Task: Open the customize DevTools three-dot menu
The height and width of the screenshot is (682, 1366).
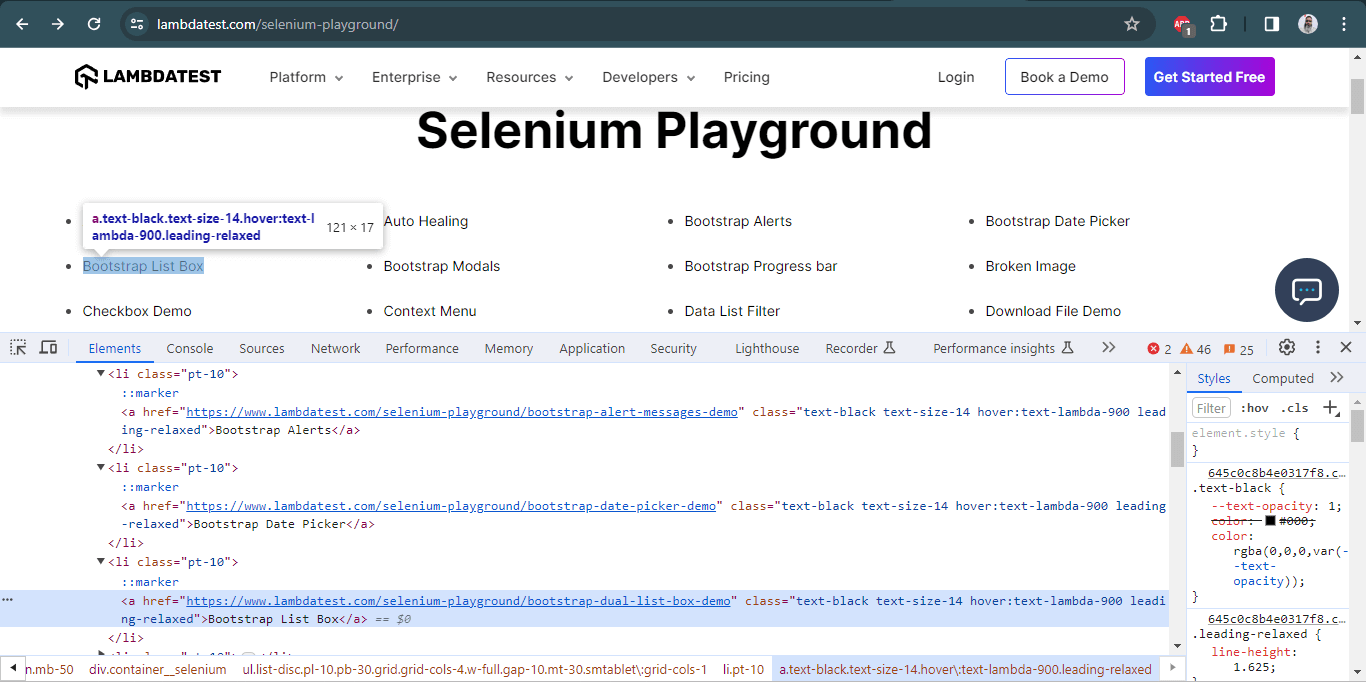Action: (1317, 347)
